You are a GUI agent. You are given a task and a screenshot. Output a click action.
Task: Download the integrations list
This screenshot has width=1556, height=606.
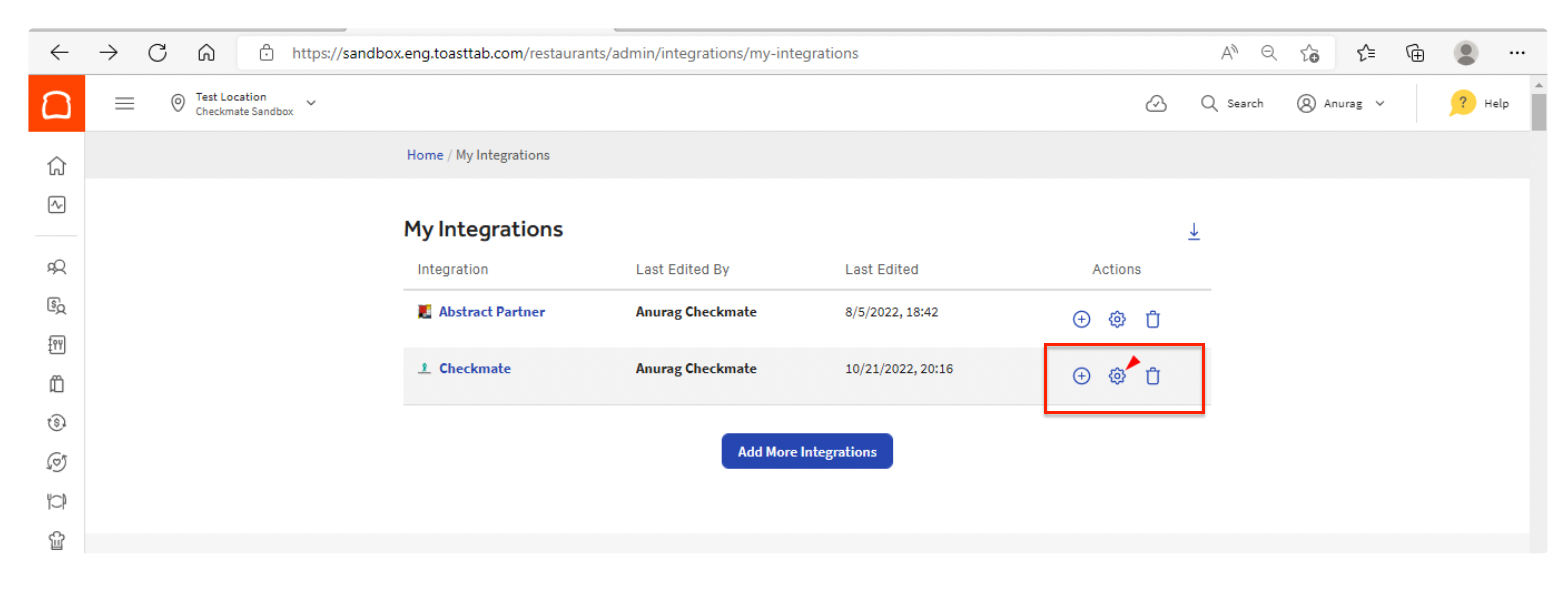click(1193, 232)
